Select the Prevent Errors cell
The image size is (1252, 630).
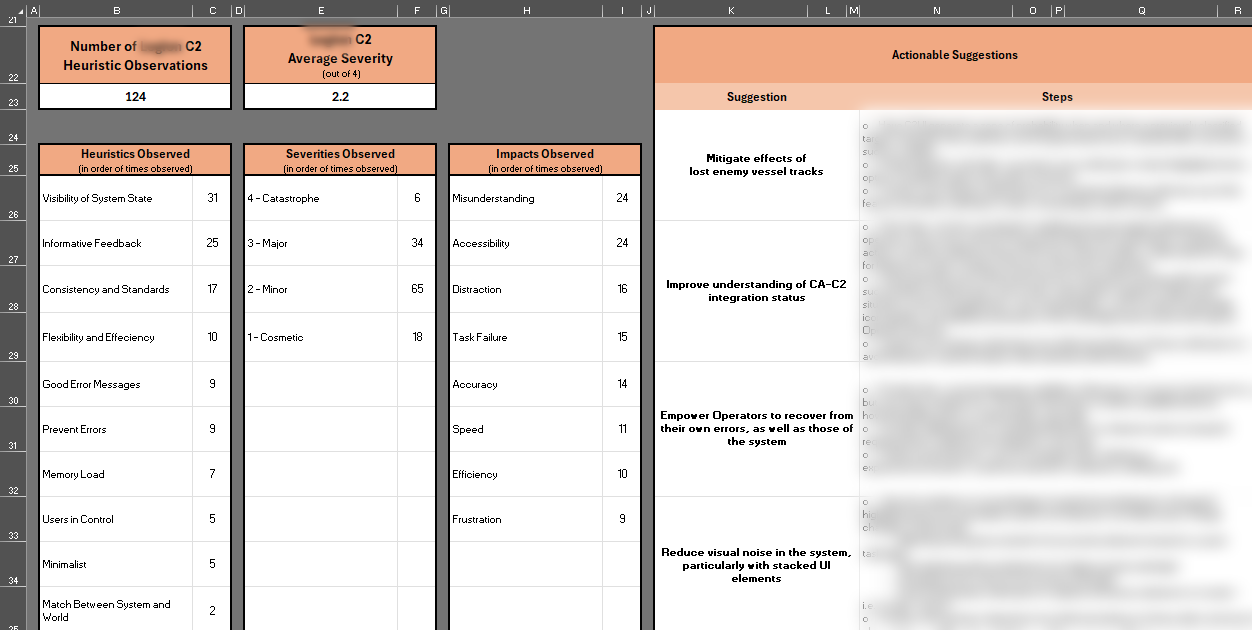click(116, 429)
